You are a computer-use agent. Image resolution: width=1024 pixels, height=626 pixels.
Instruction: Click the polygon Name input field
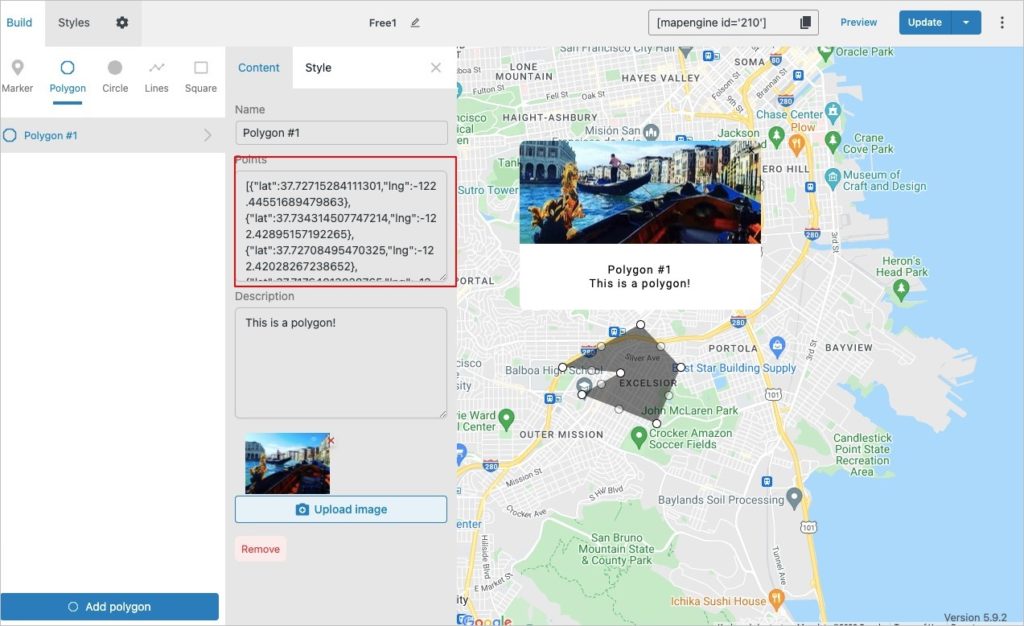[341, 133]
